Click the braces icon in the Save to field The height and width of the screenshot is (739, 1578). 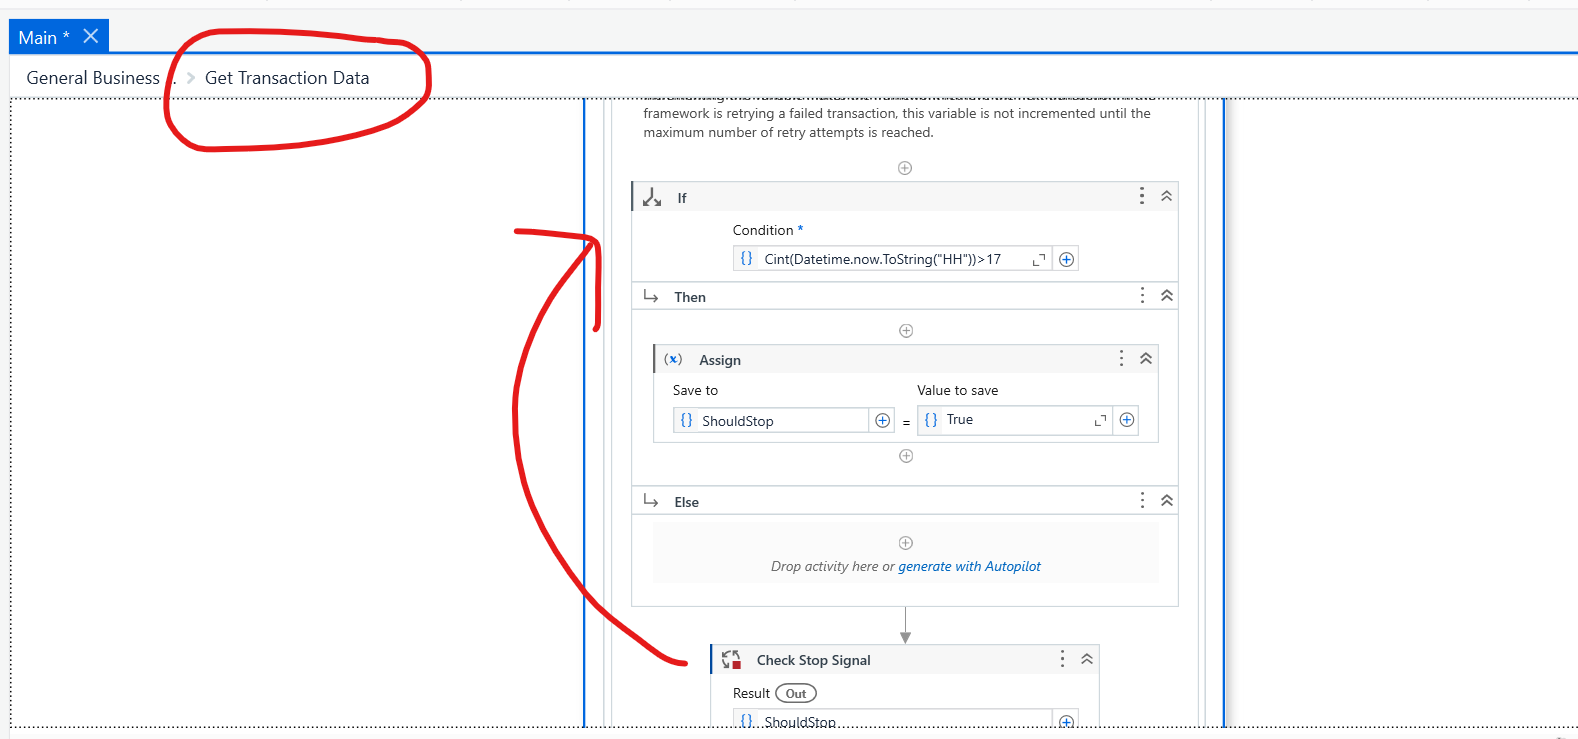686,421
